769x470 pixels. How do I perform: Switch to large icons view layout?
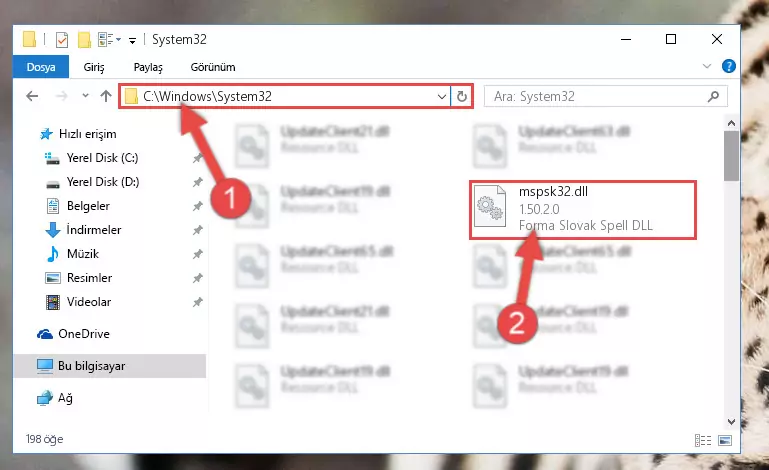[725, 440]
